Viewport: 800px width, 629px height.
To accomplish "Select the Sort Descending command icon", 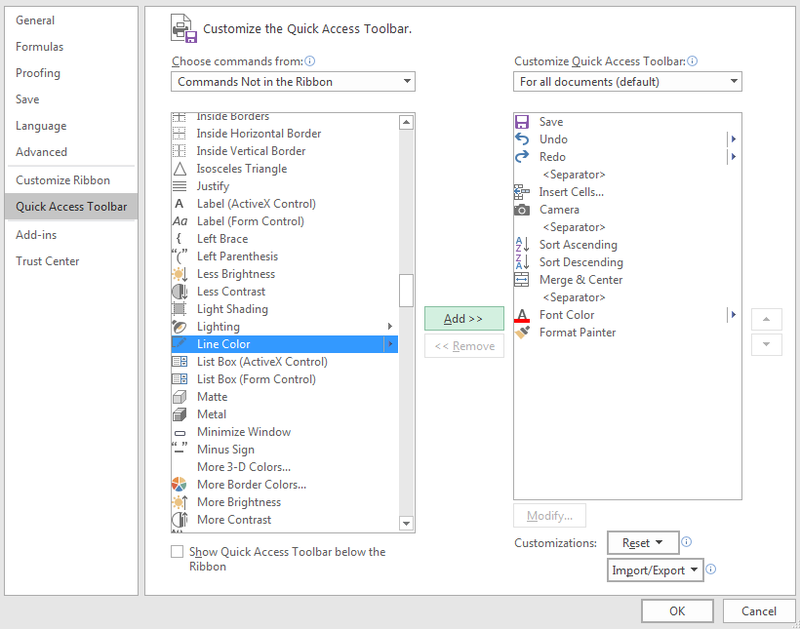I will 522,262.
